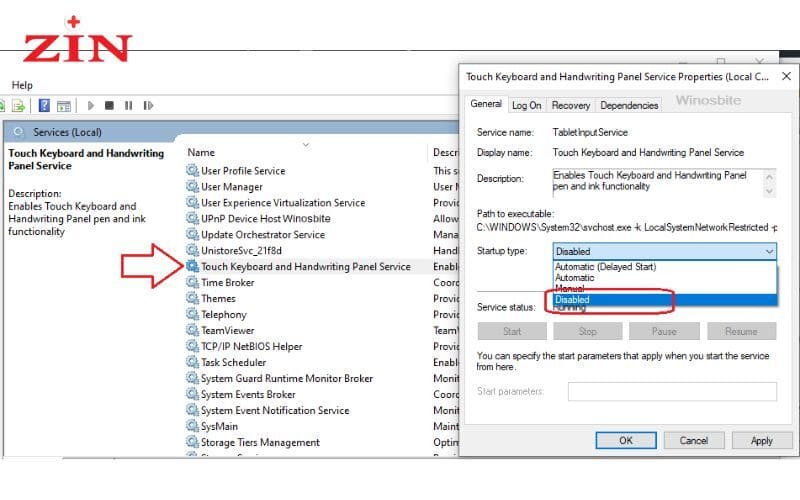The width and height of the screenshot is (800, 500).
Task: Open the Dependencies tab
Action: [x=629, y=105]
